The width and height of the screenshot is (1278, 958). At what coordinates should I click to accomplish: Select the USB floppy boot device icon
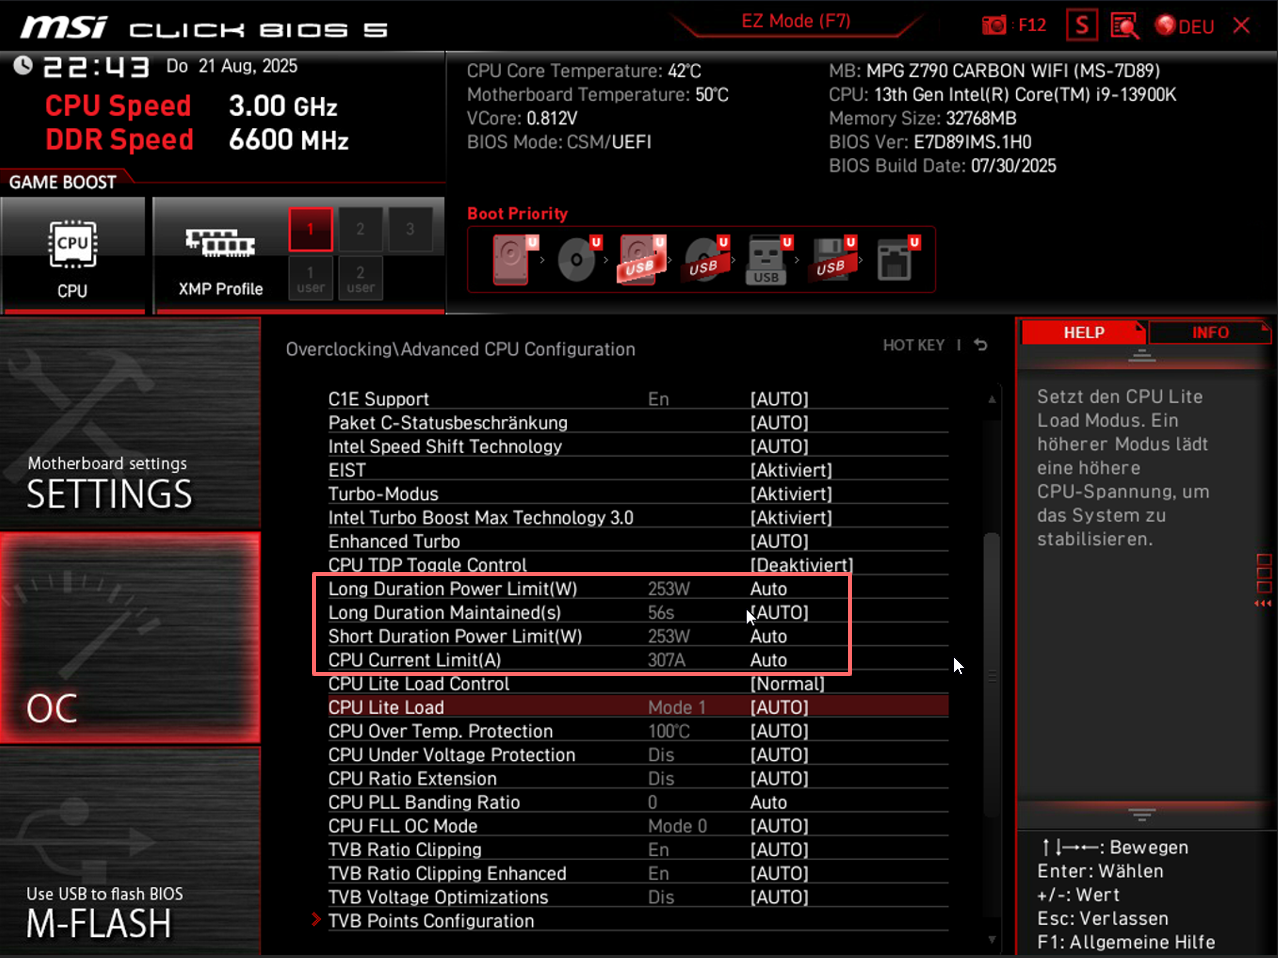pos(832,260)
